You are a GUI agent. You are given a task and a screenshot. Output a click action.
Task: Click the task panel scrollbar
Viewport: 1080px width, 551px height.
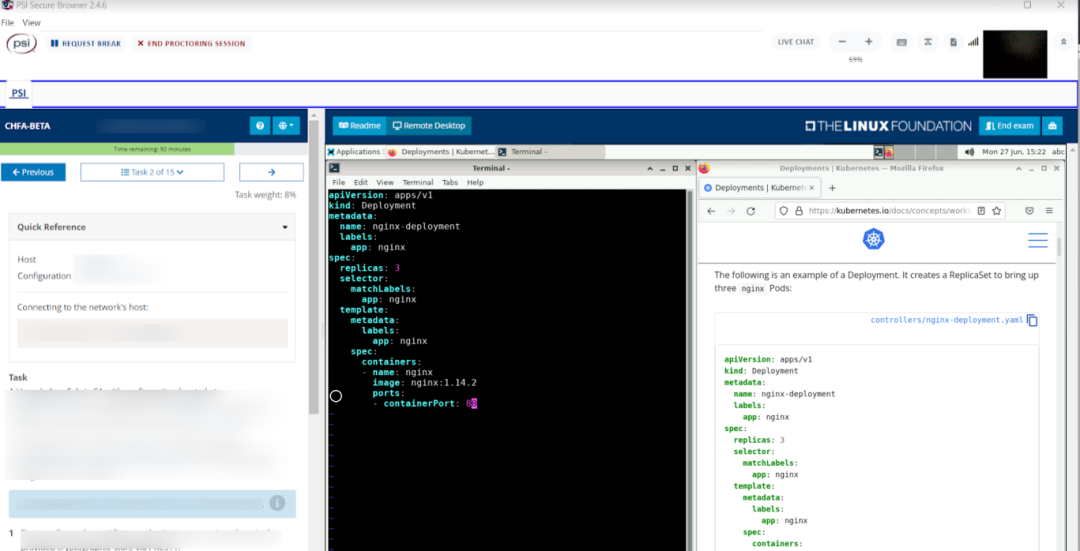tap(314, 269)
